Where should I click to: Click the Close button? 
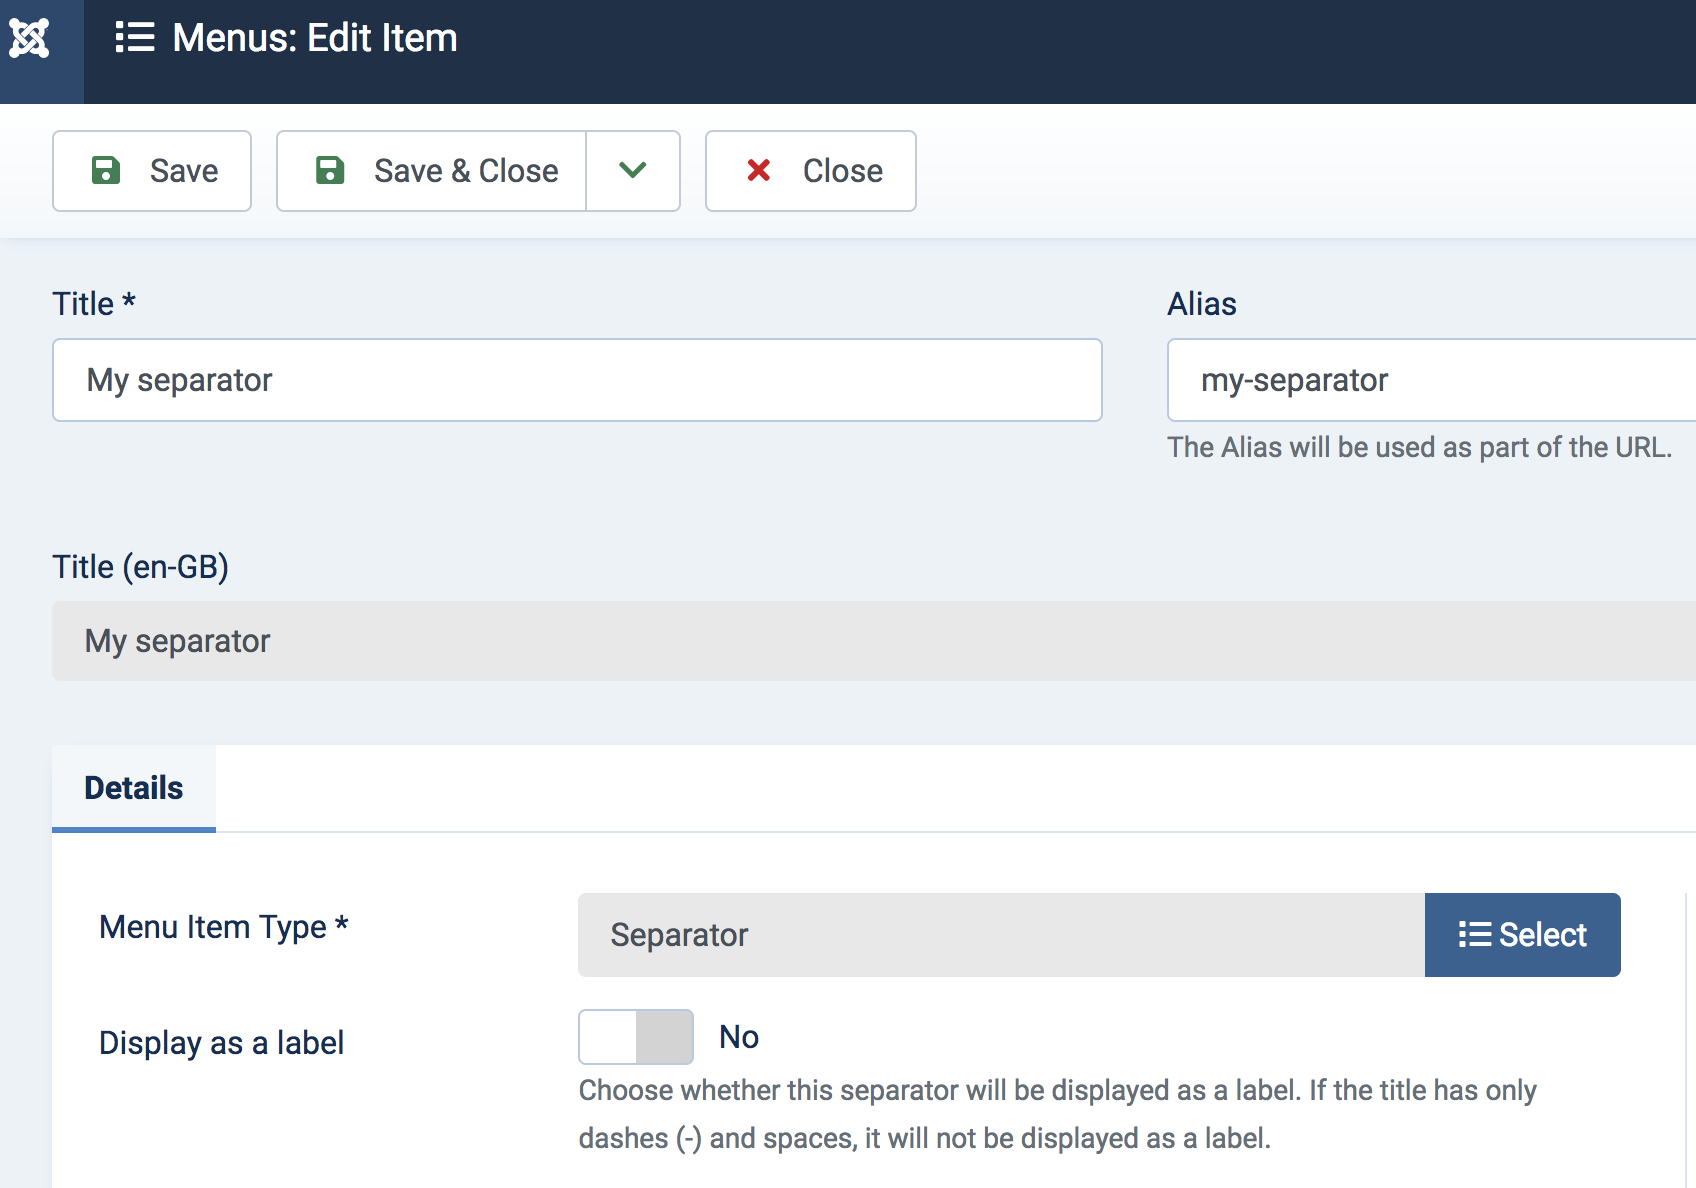point(811,171)
